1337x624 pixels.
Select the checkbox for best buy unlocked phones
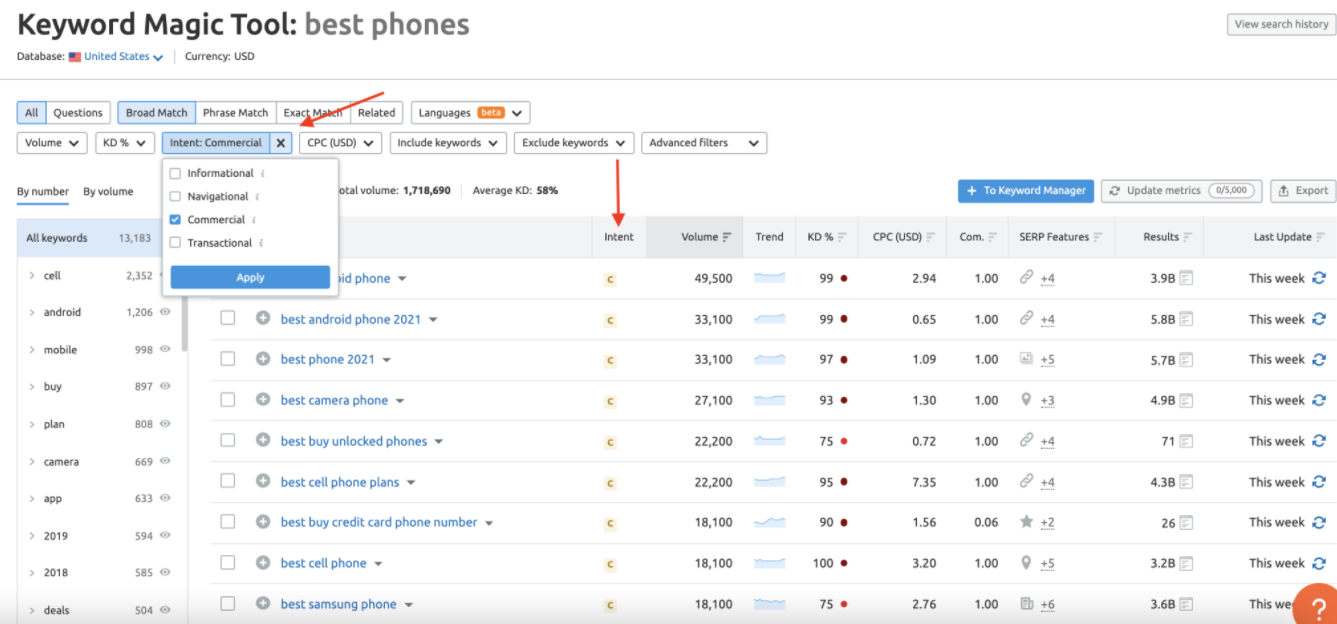tap(228, 441)
